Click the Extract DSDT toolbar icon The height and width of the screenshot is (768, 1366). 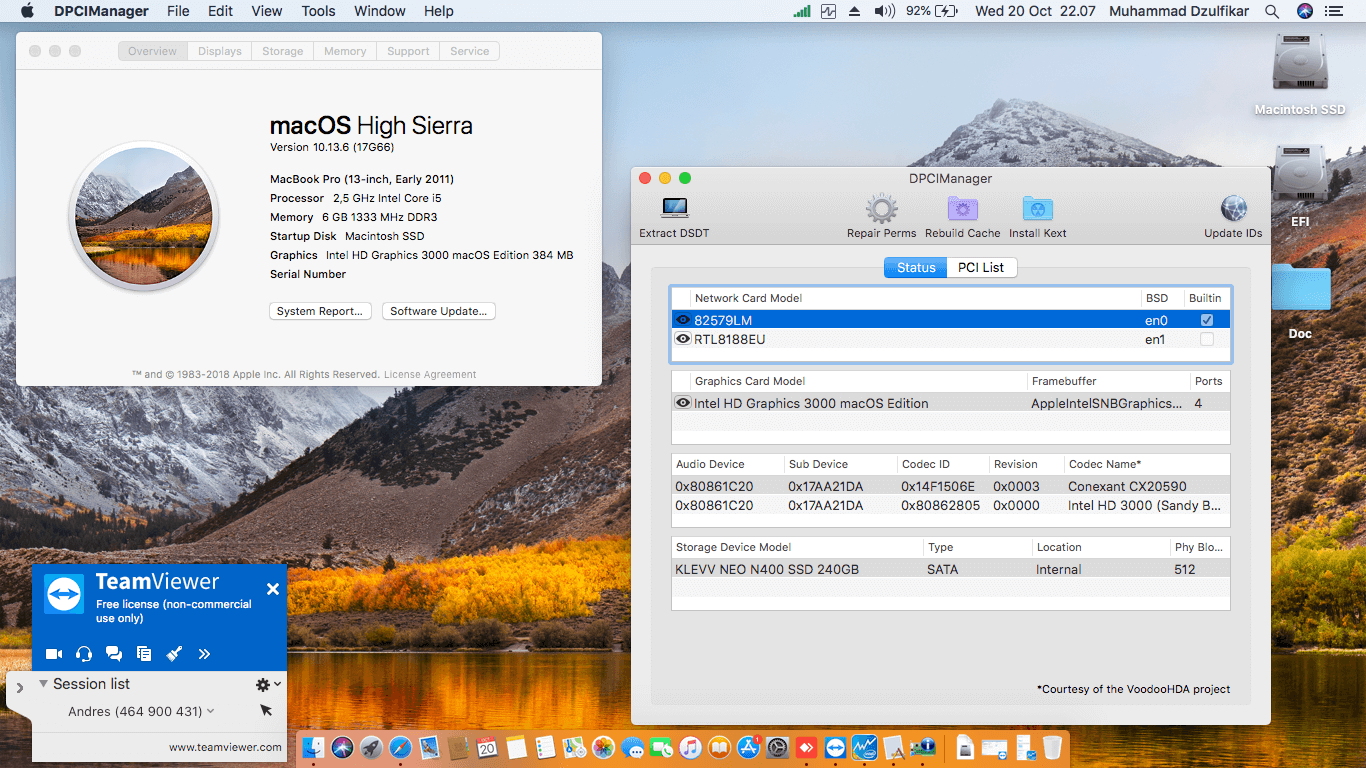[x=675, y=208]
